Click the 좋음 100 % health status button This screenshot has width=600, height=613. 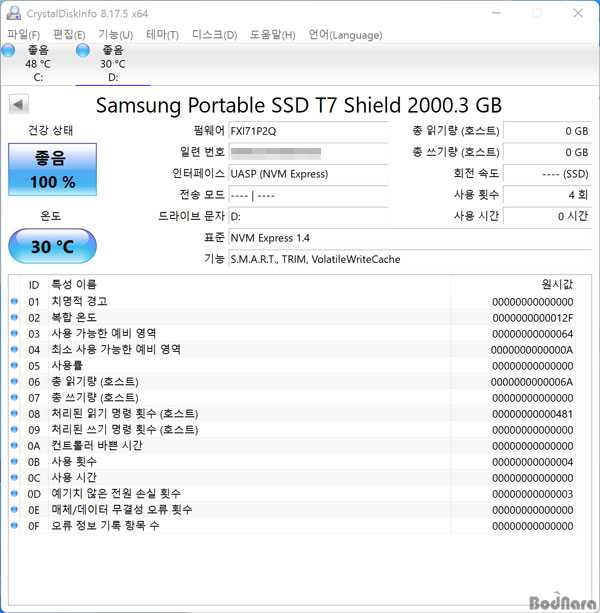(x=52, y=170)
